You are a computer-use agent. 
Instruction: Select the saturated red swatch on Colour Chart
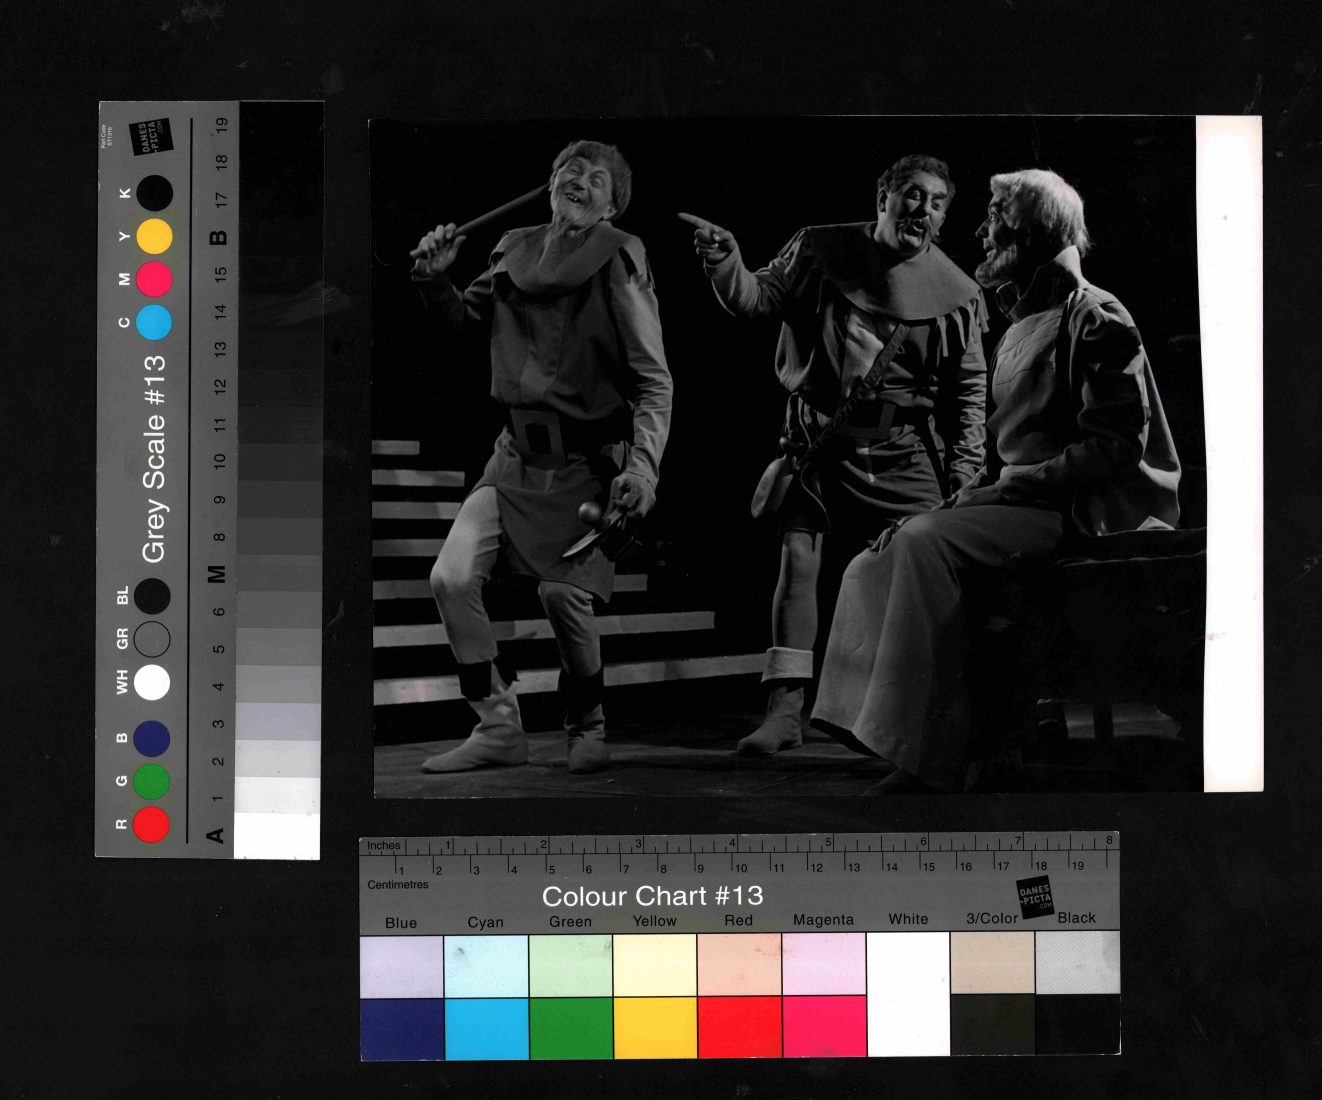point(739,1027)
